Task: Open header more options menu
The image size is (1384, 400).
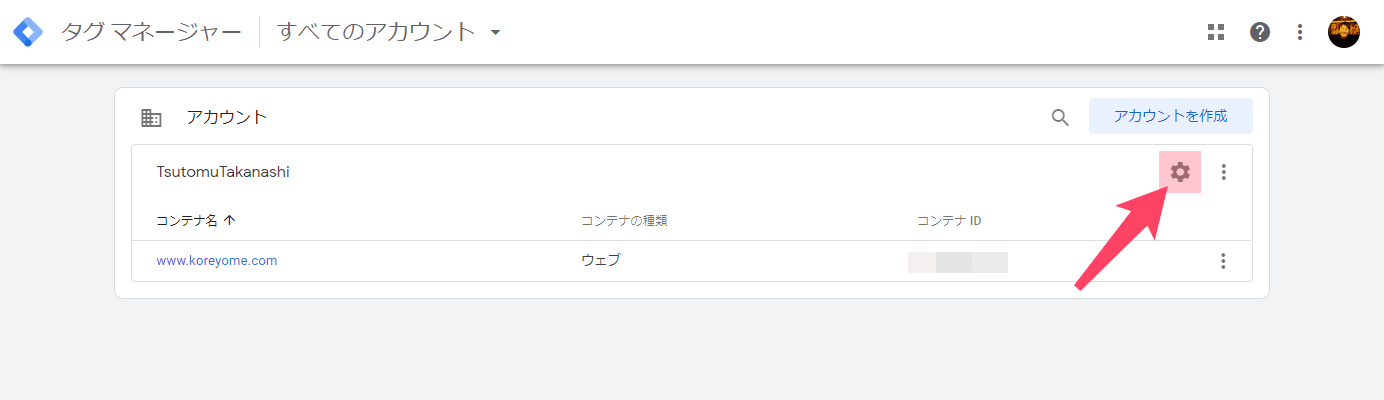Action: pyautogui.click(x=1300, y=32)
